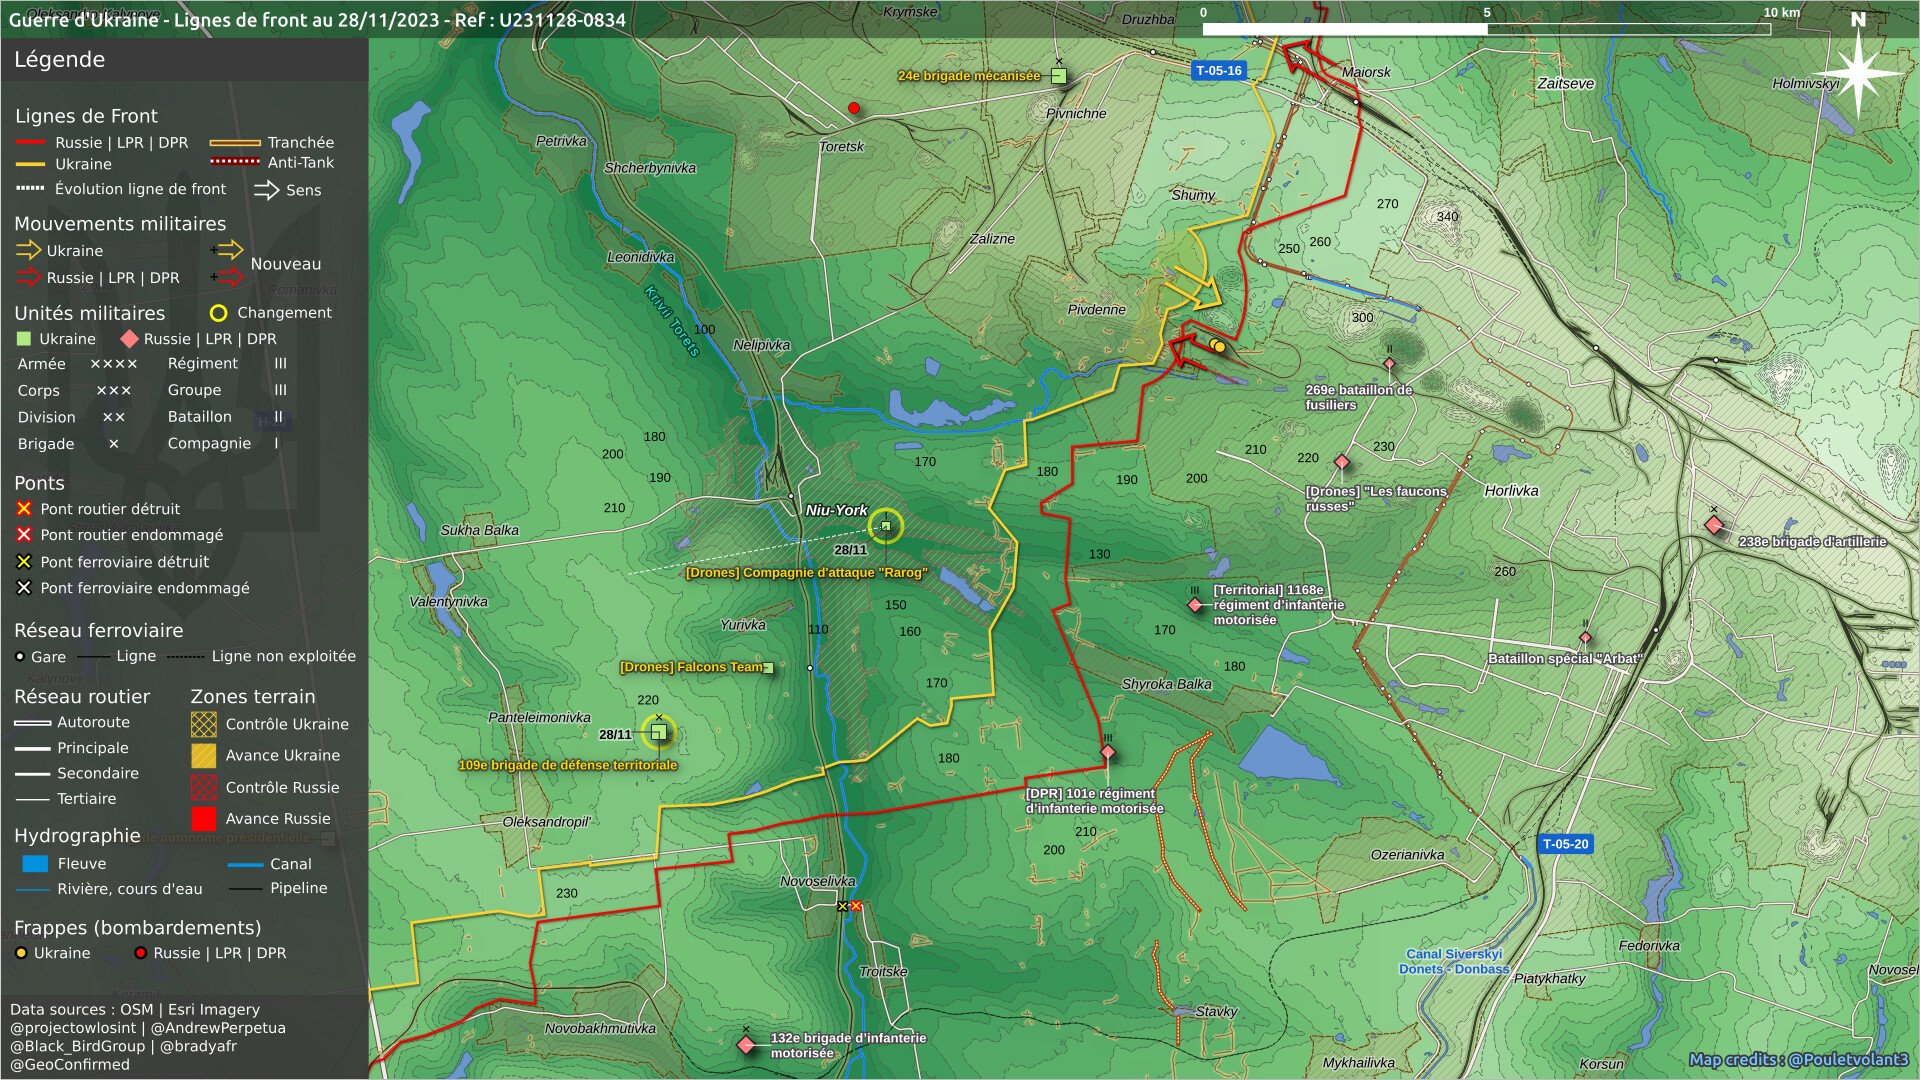Click the Pont ferroviaire détruit legend icon
This screenshot has width=1920, height=1080.
24,562
